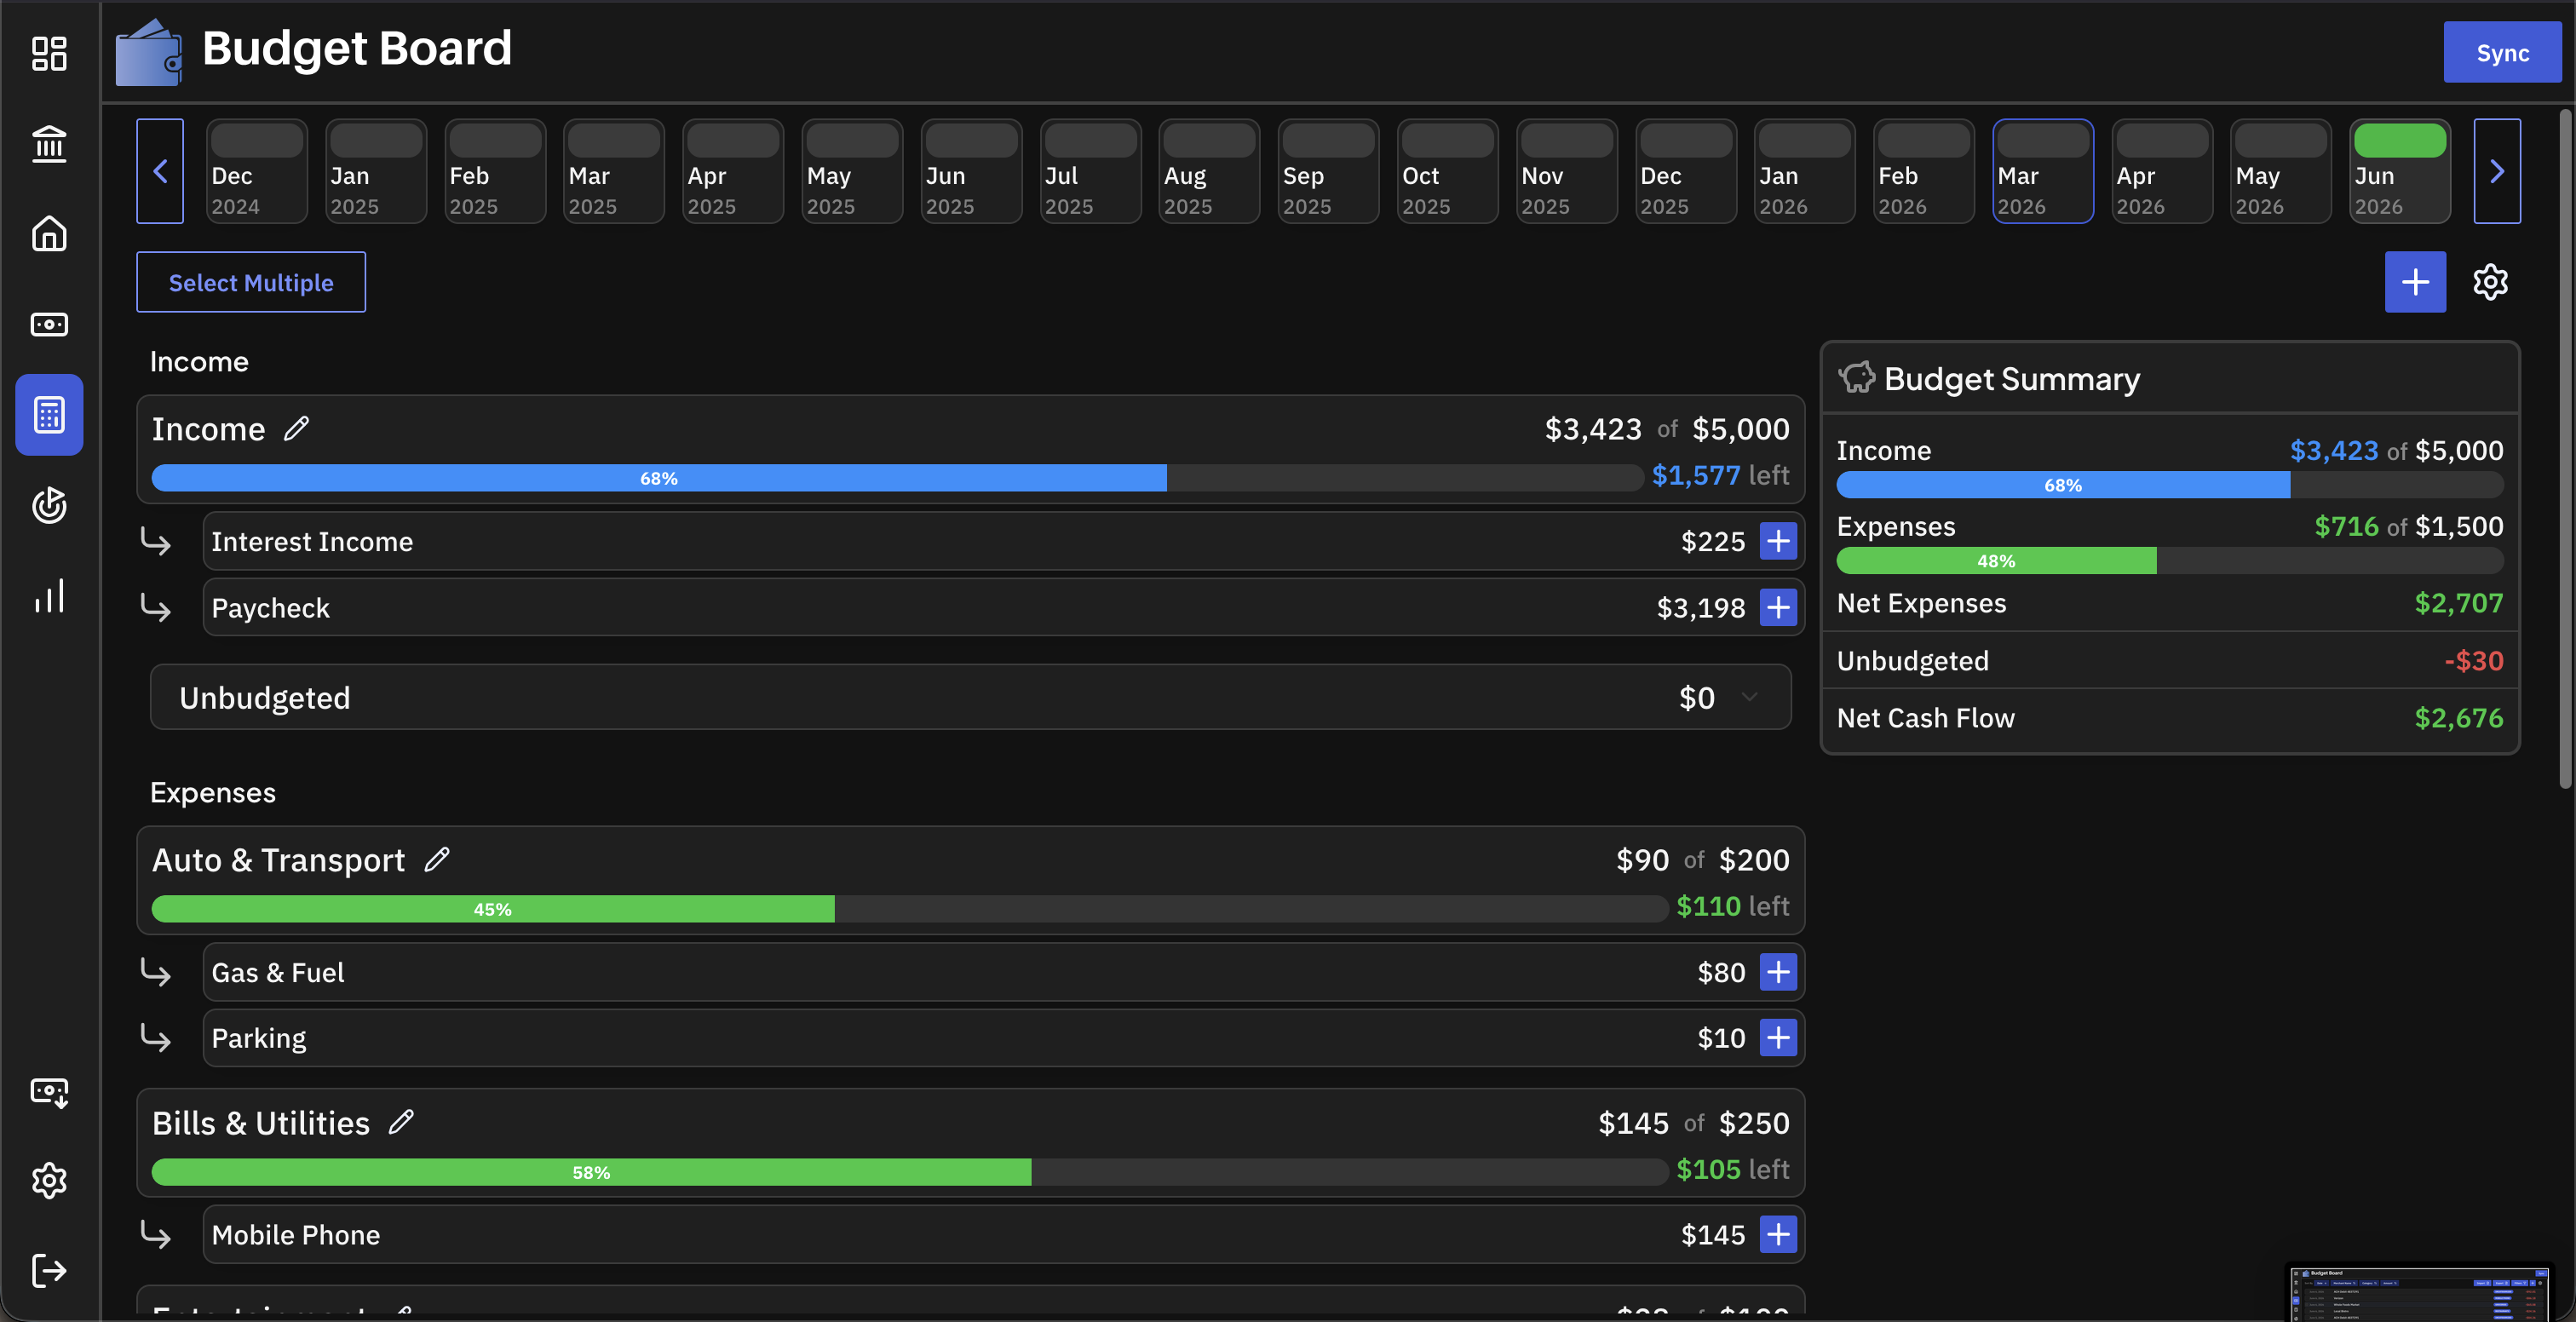Open the transactions cash icon in sidebar

coord(49,324)
